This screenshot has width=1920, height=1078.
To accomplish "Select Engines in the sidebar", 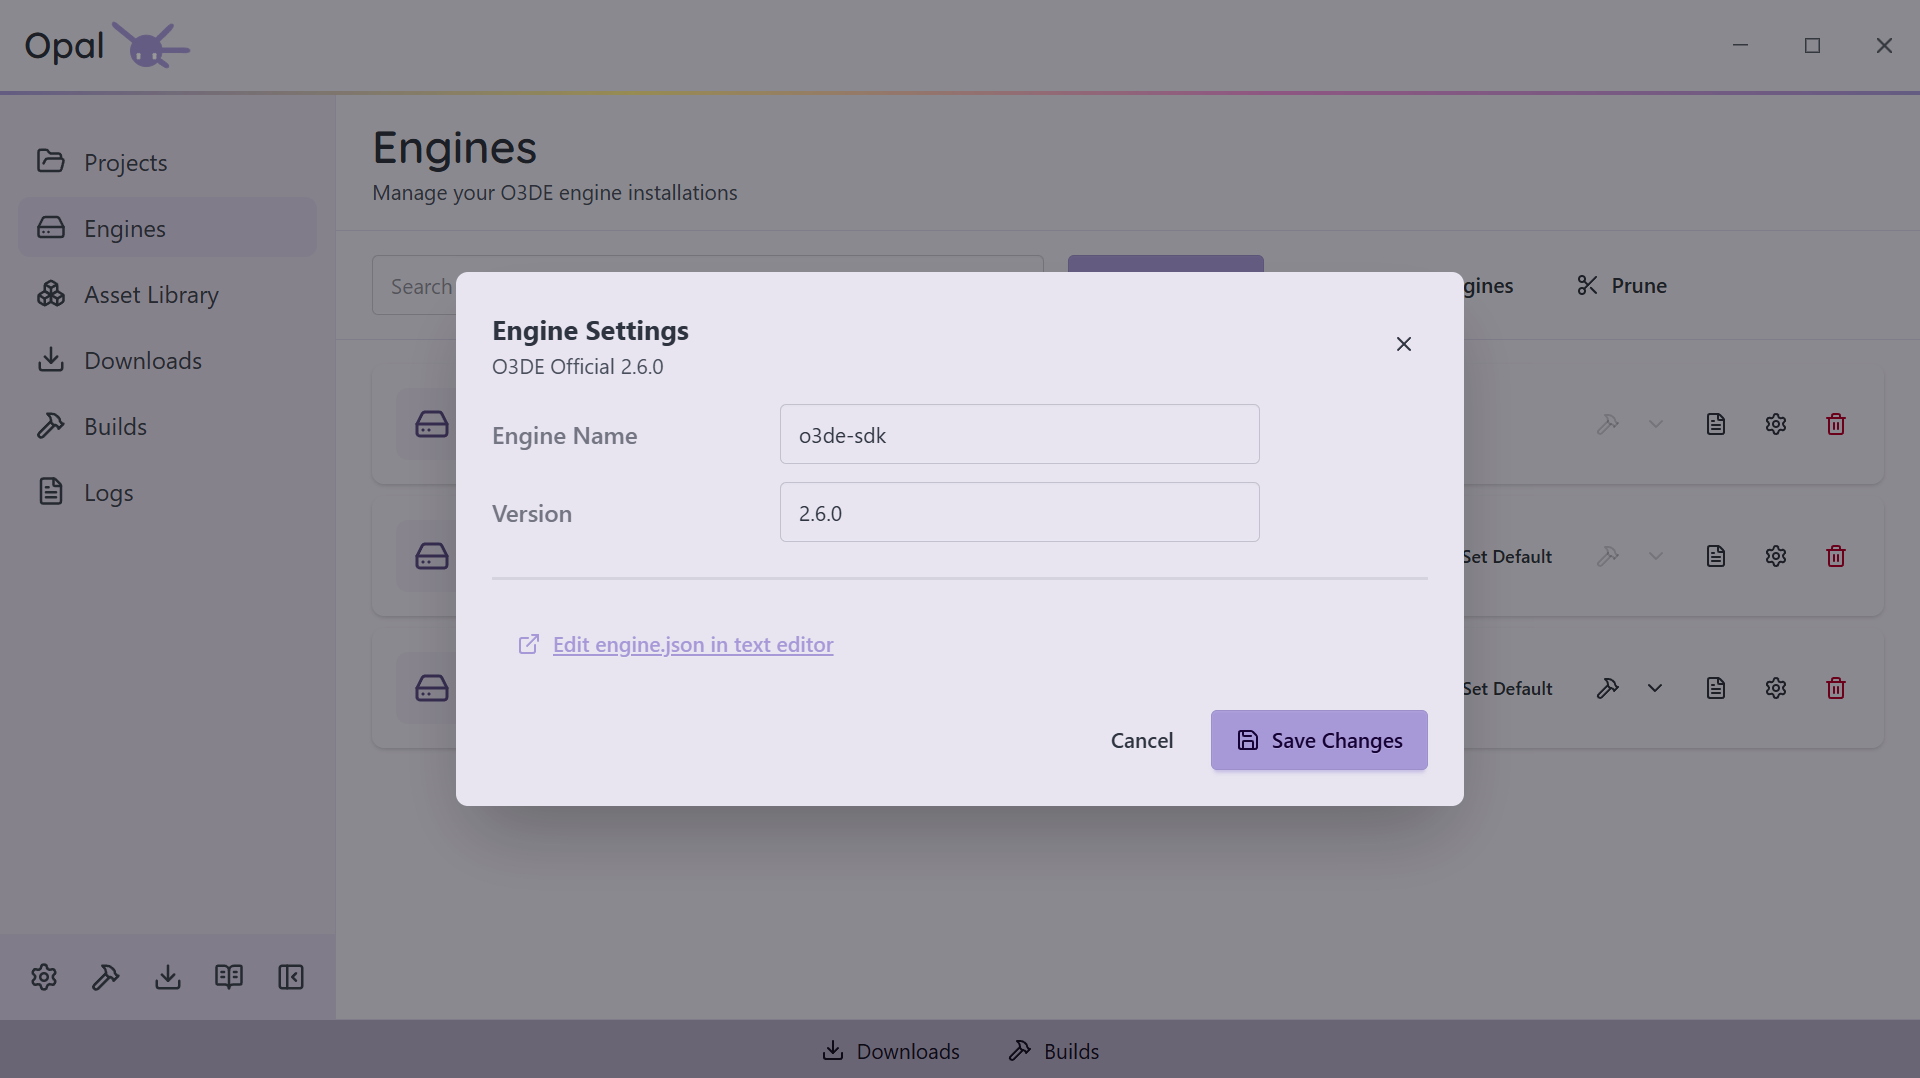I will coord(167,228).
